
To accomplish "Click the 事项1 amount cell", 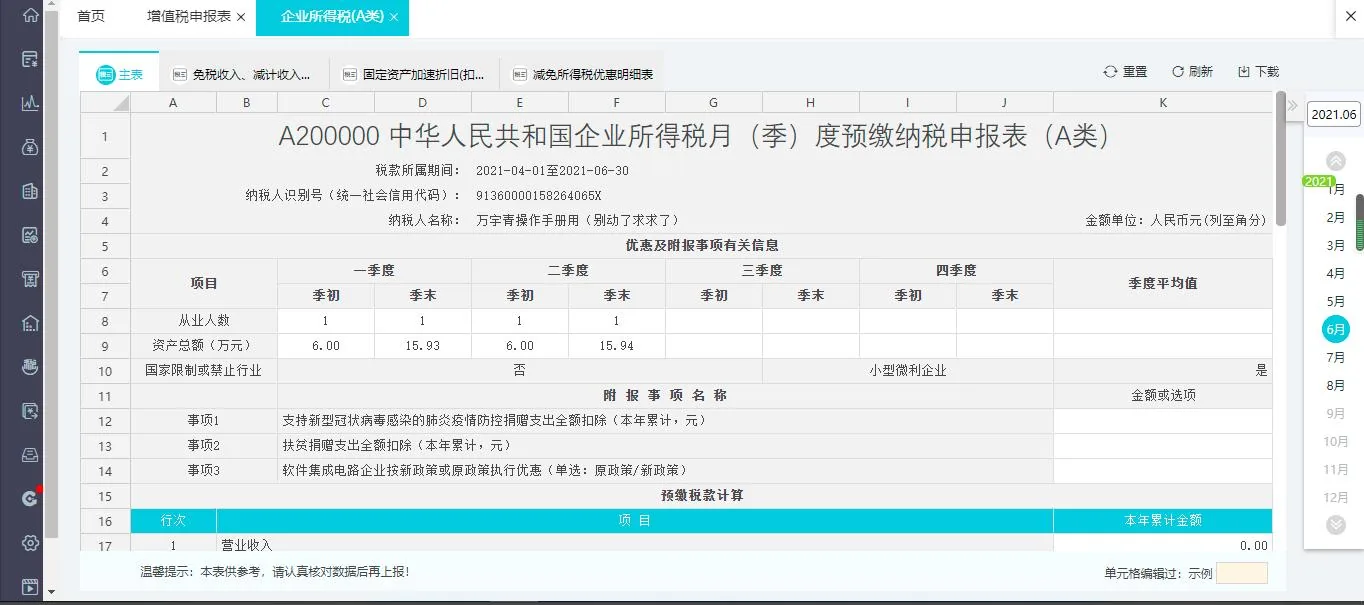I will (x=1163, y=420).
